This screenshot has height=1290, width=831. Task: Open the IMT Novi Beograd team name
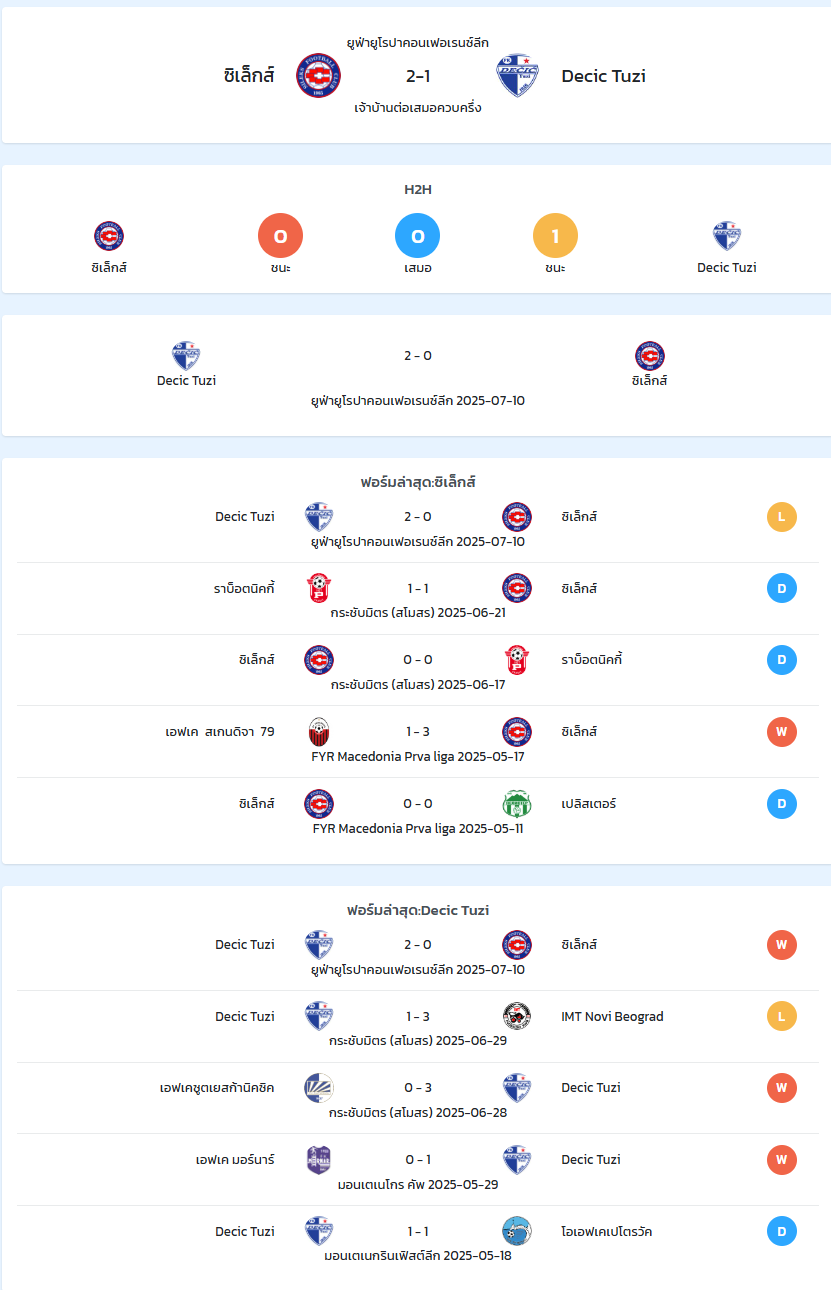tap(613, 1016)
